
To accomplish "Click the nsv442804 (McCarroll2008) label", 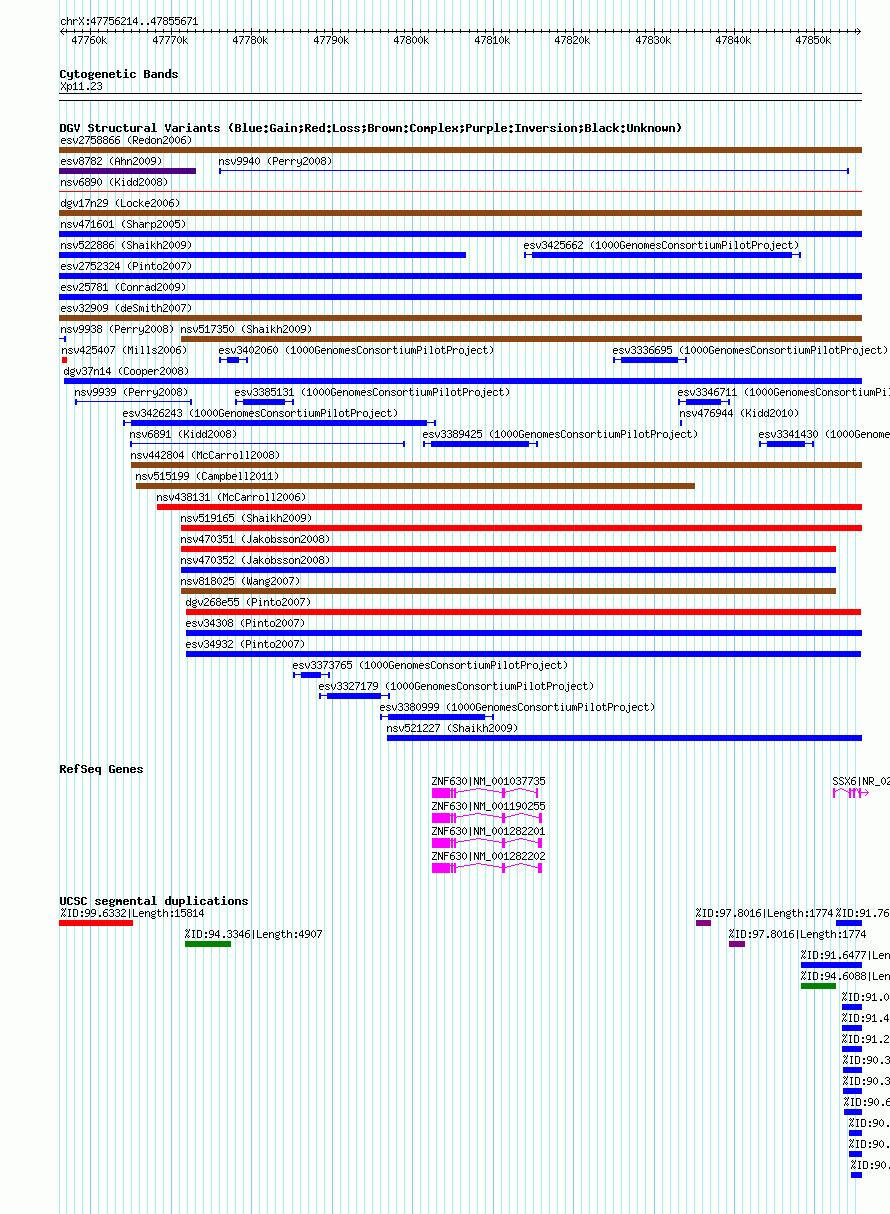I will [205, 455].
